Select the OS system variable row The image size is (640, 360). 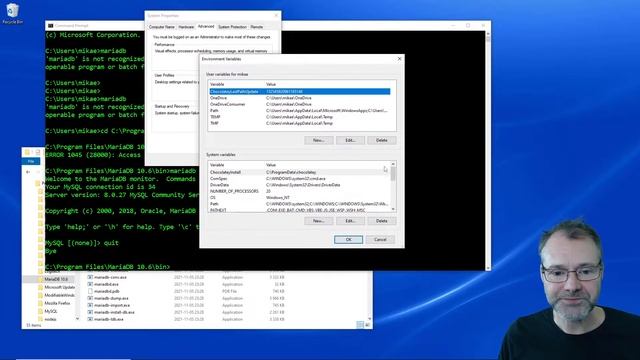tap(299, 197)
